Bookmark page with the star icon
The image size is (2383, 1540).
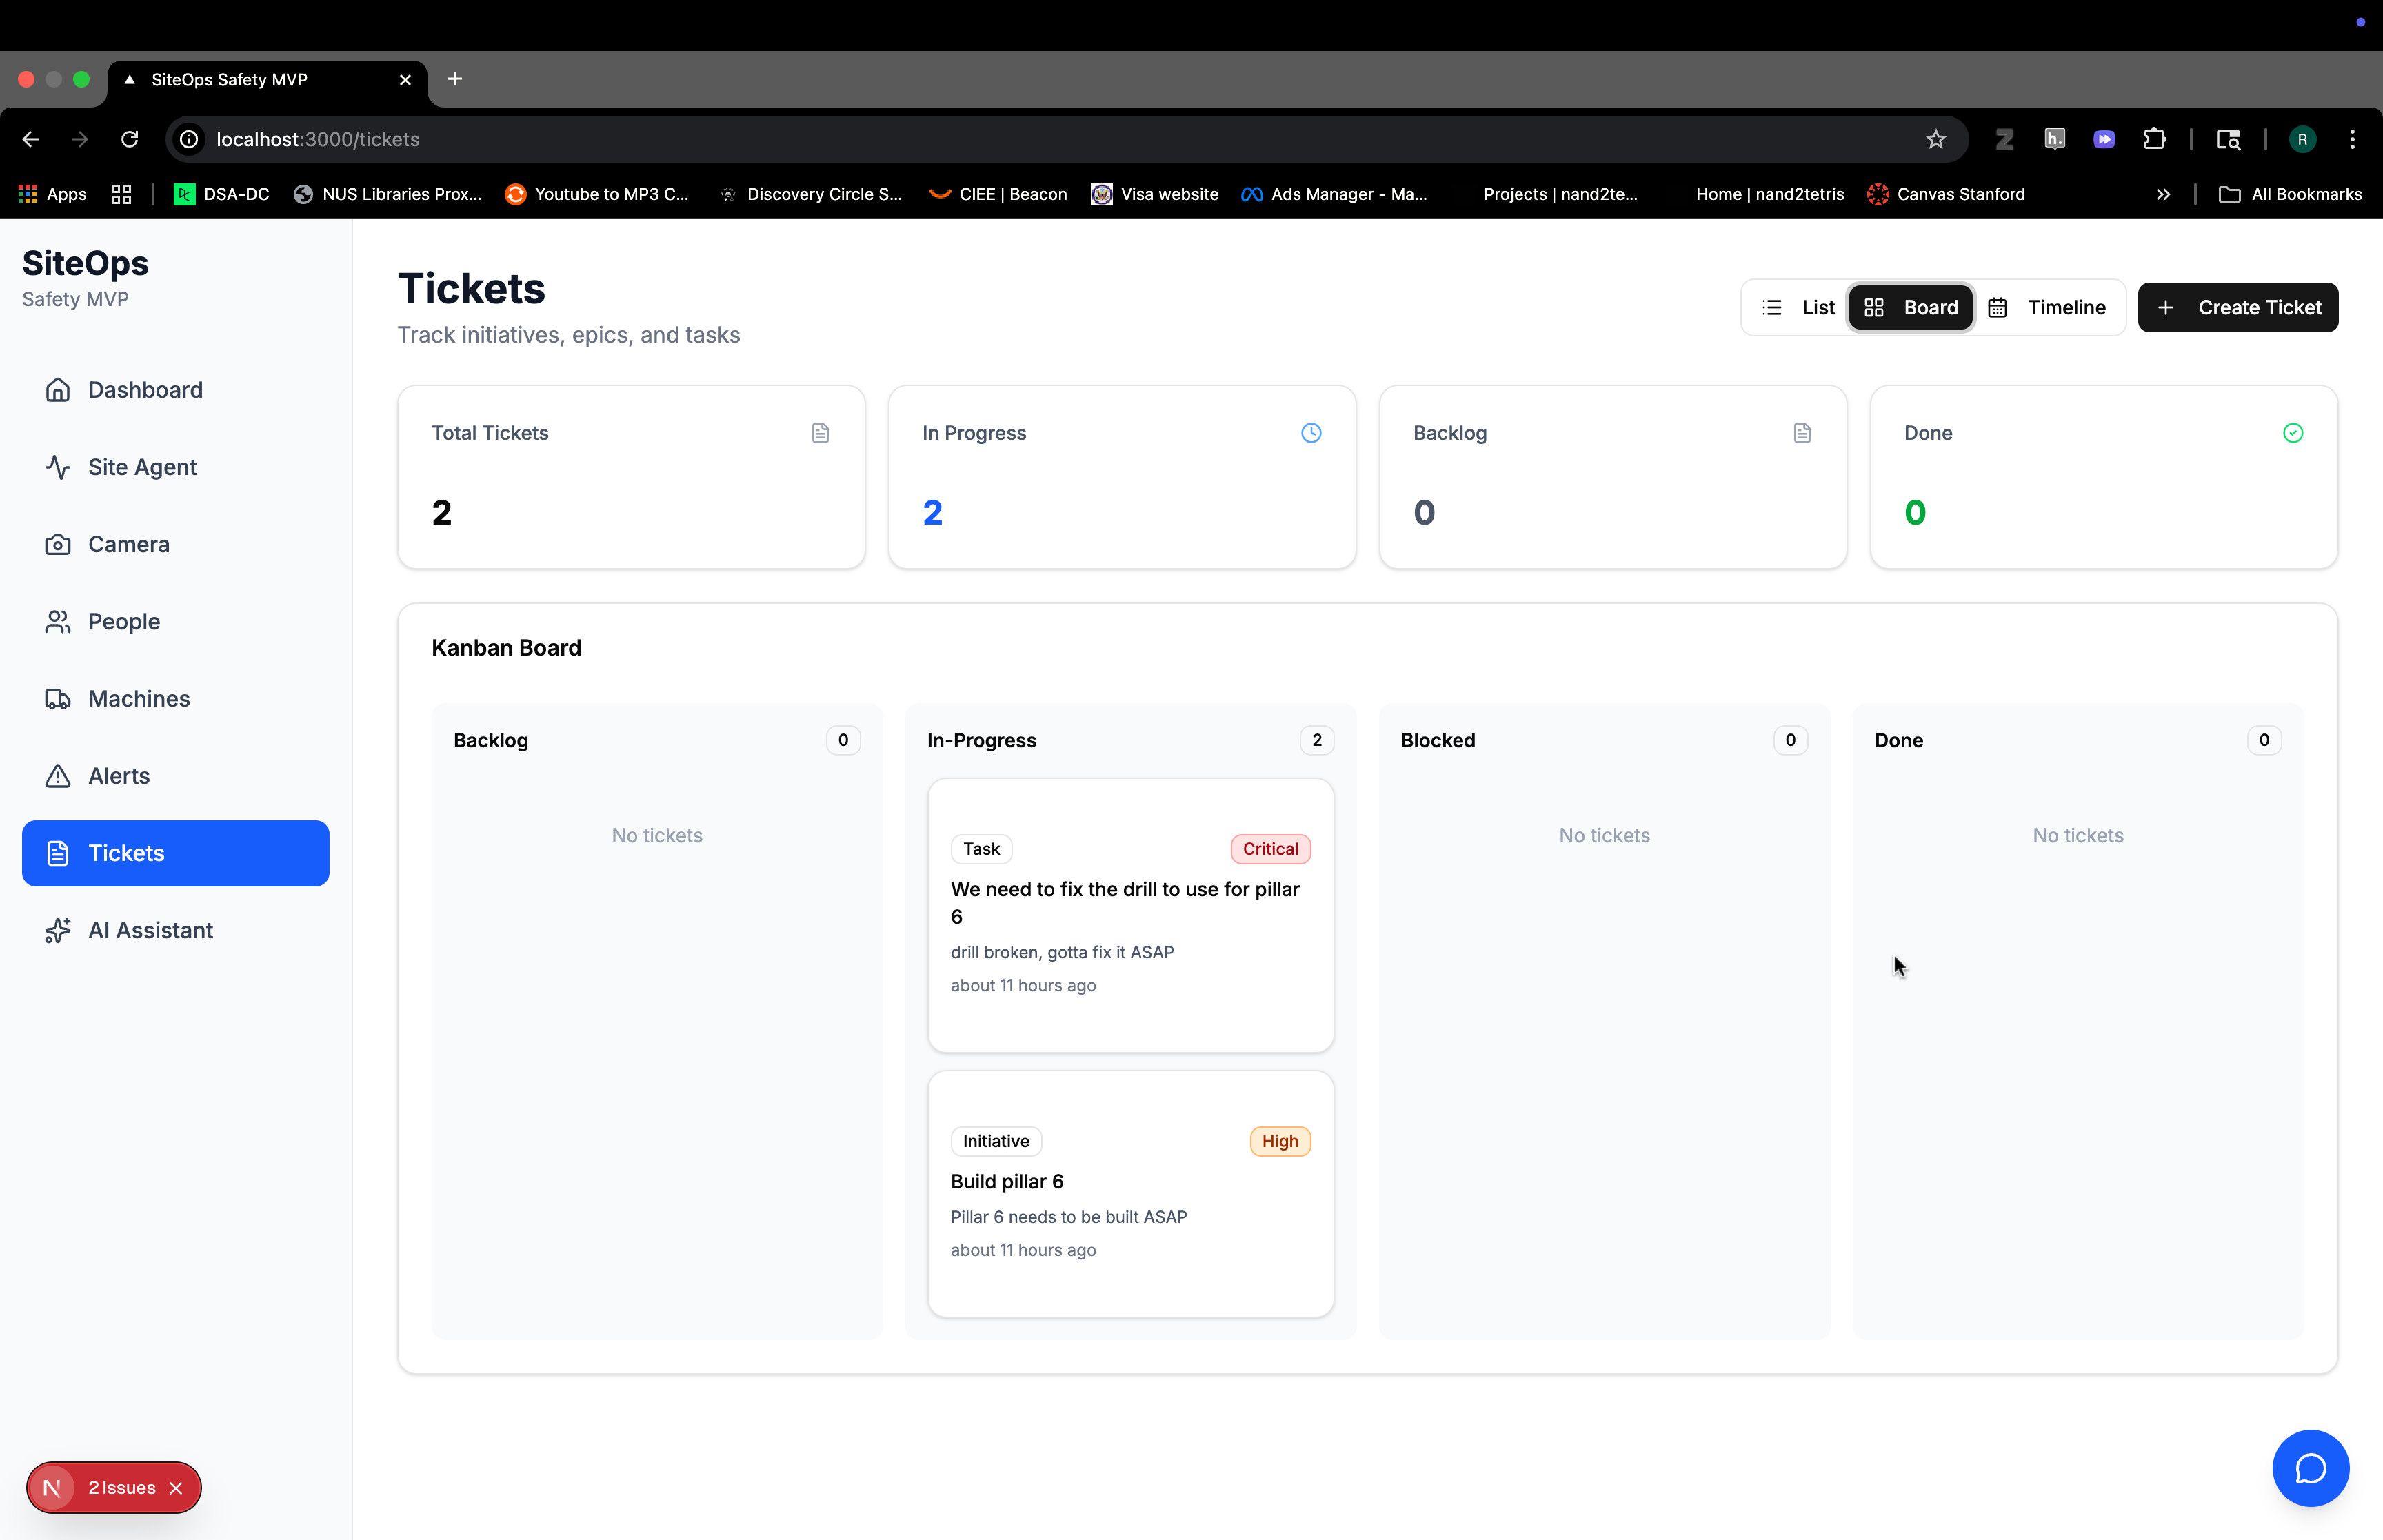(1935, 139)
